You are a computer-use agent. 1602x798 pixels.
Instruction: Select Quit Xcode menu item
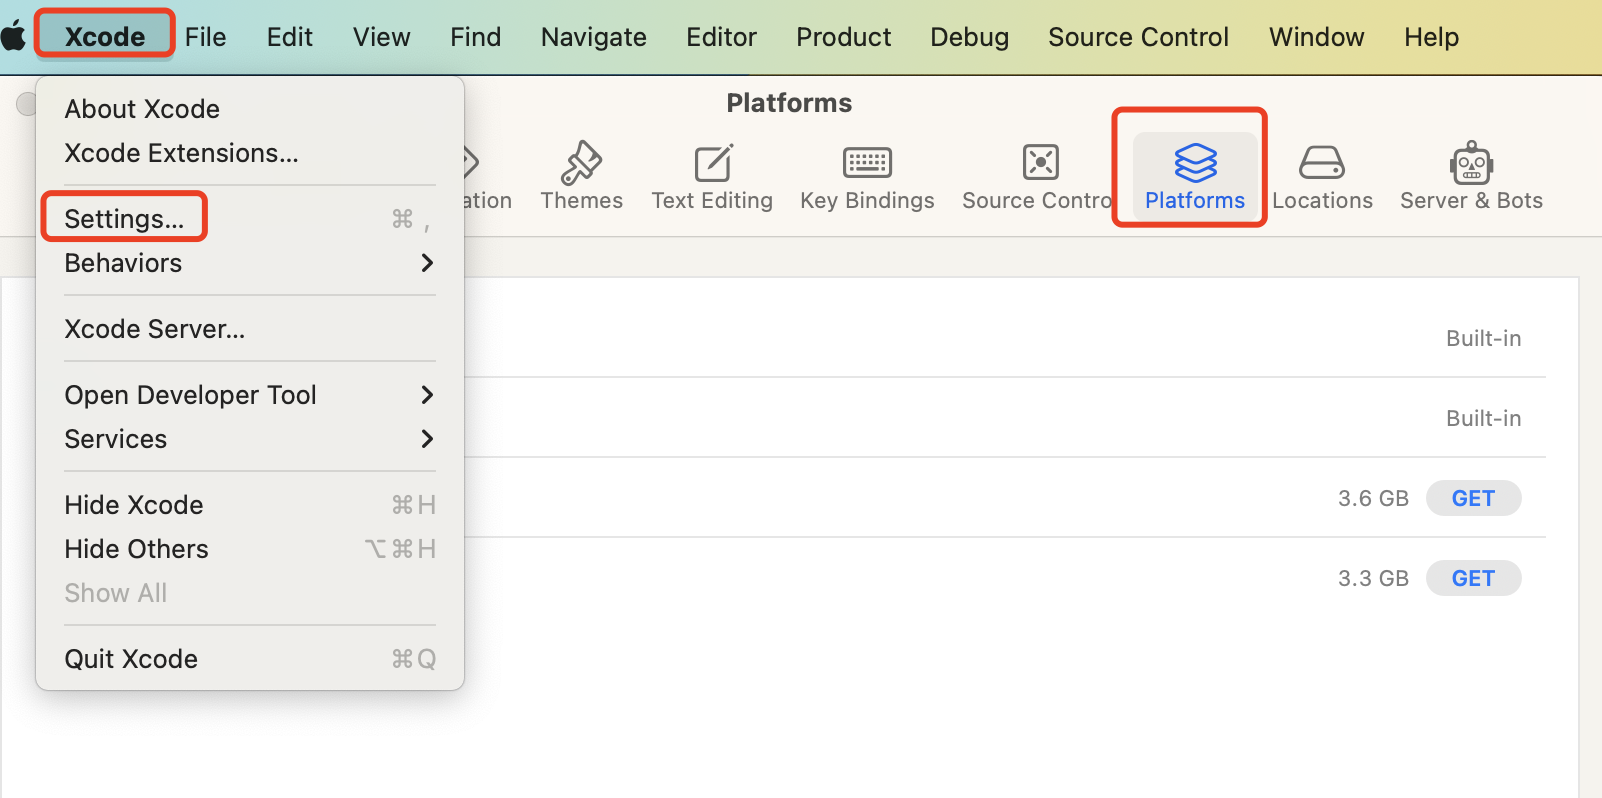coord(131,659)
